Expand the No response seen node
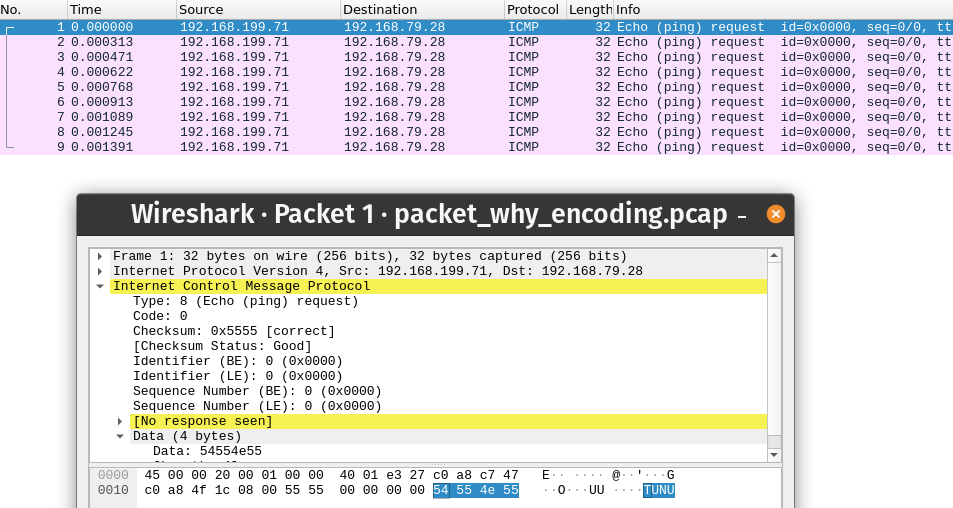 click(x=120, y=421)
